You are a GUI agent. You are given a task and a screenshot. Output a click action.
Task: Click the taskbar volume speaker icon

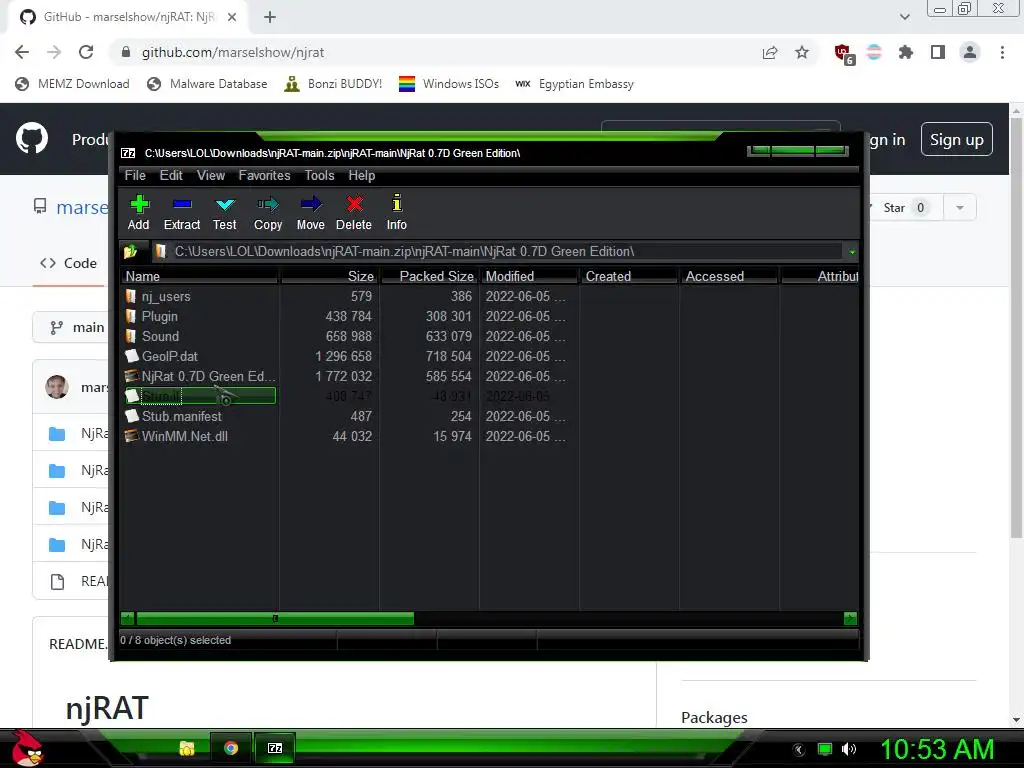click(x=849, y=749)
